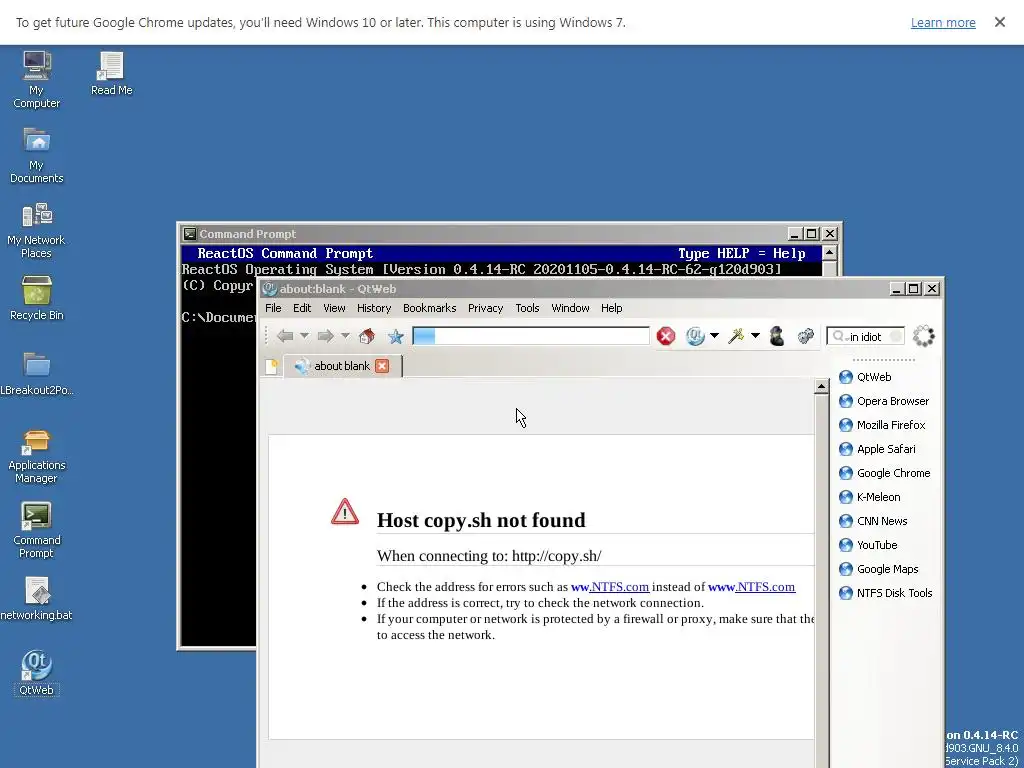Expand the back history dropdown arrow
Screen dimensions: 1024x768
[x=304, y=336]
